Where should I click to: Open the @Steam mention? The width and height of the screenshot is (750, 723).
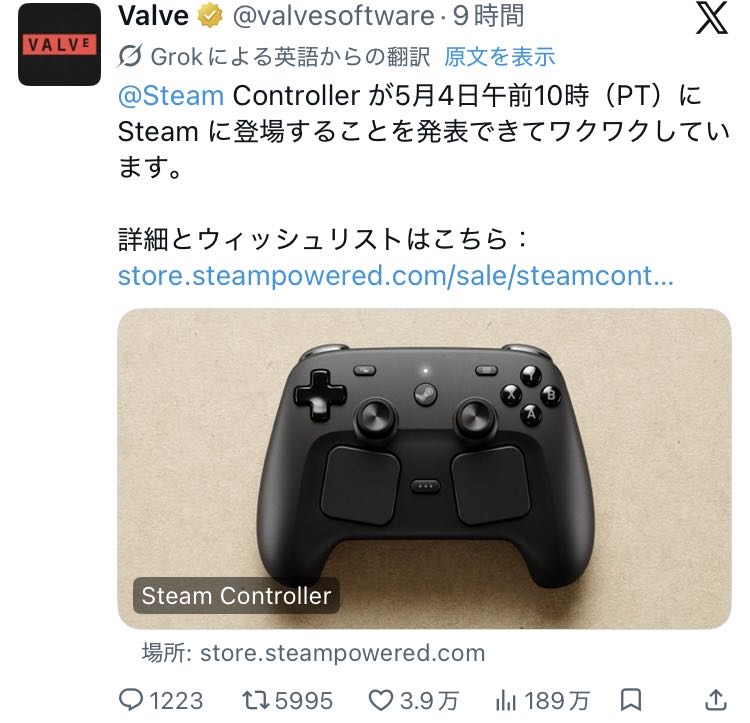tap(171, 96)
